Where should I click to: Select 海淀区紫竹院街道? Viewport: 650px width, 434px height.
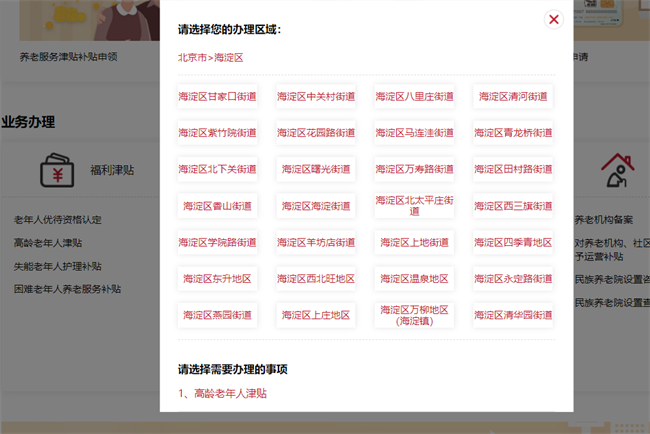click(217, 133)
